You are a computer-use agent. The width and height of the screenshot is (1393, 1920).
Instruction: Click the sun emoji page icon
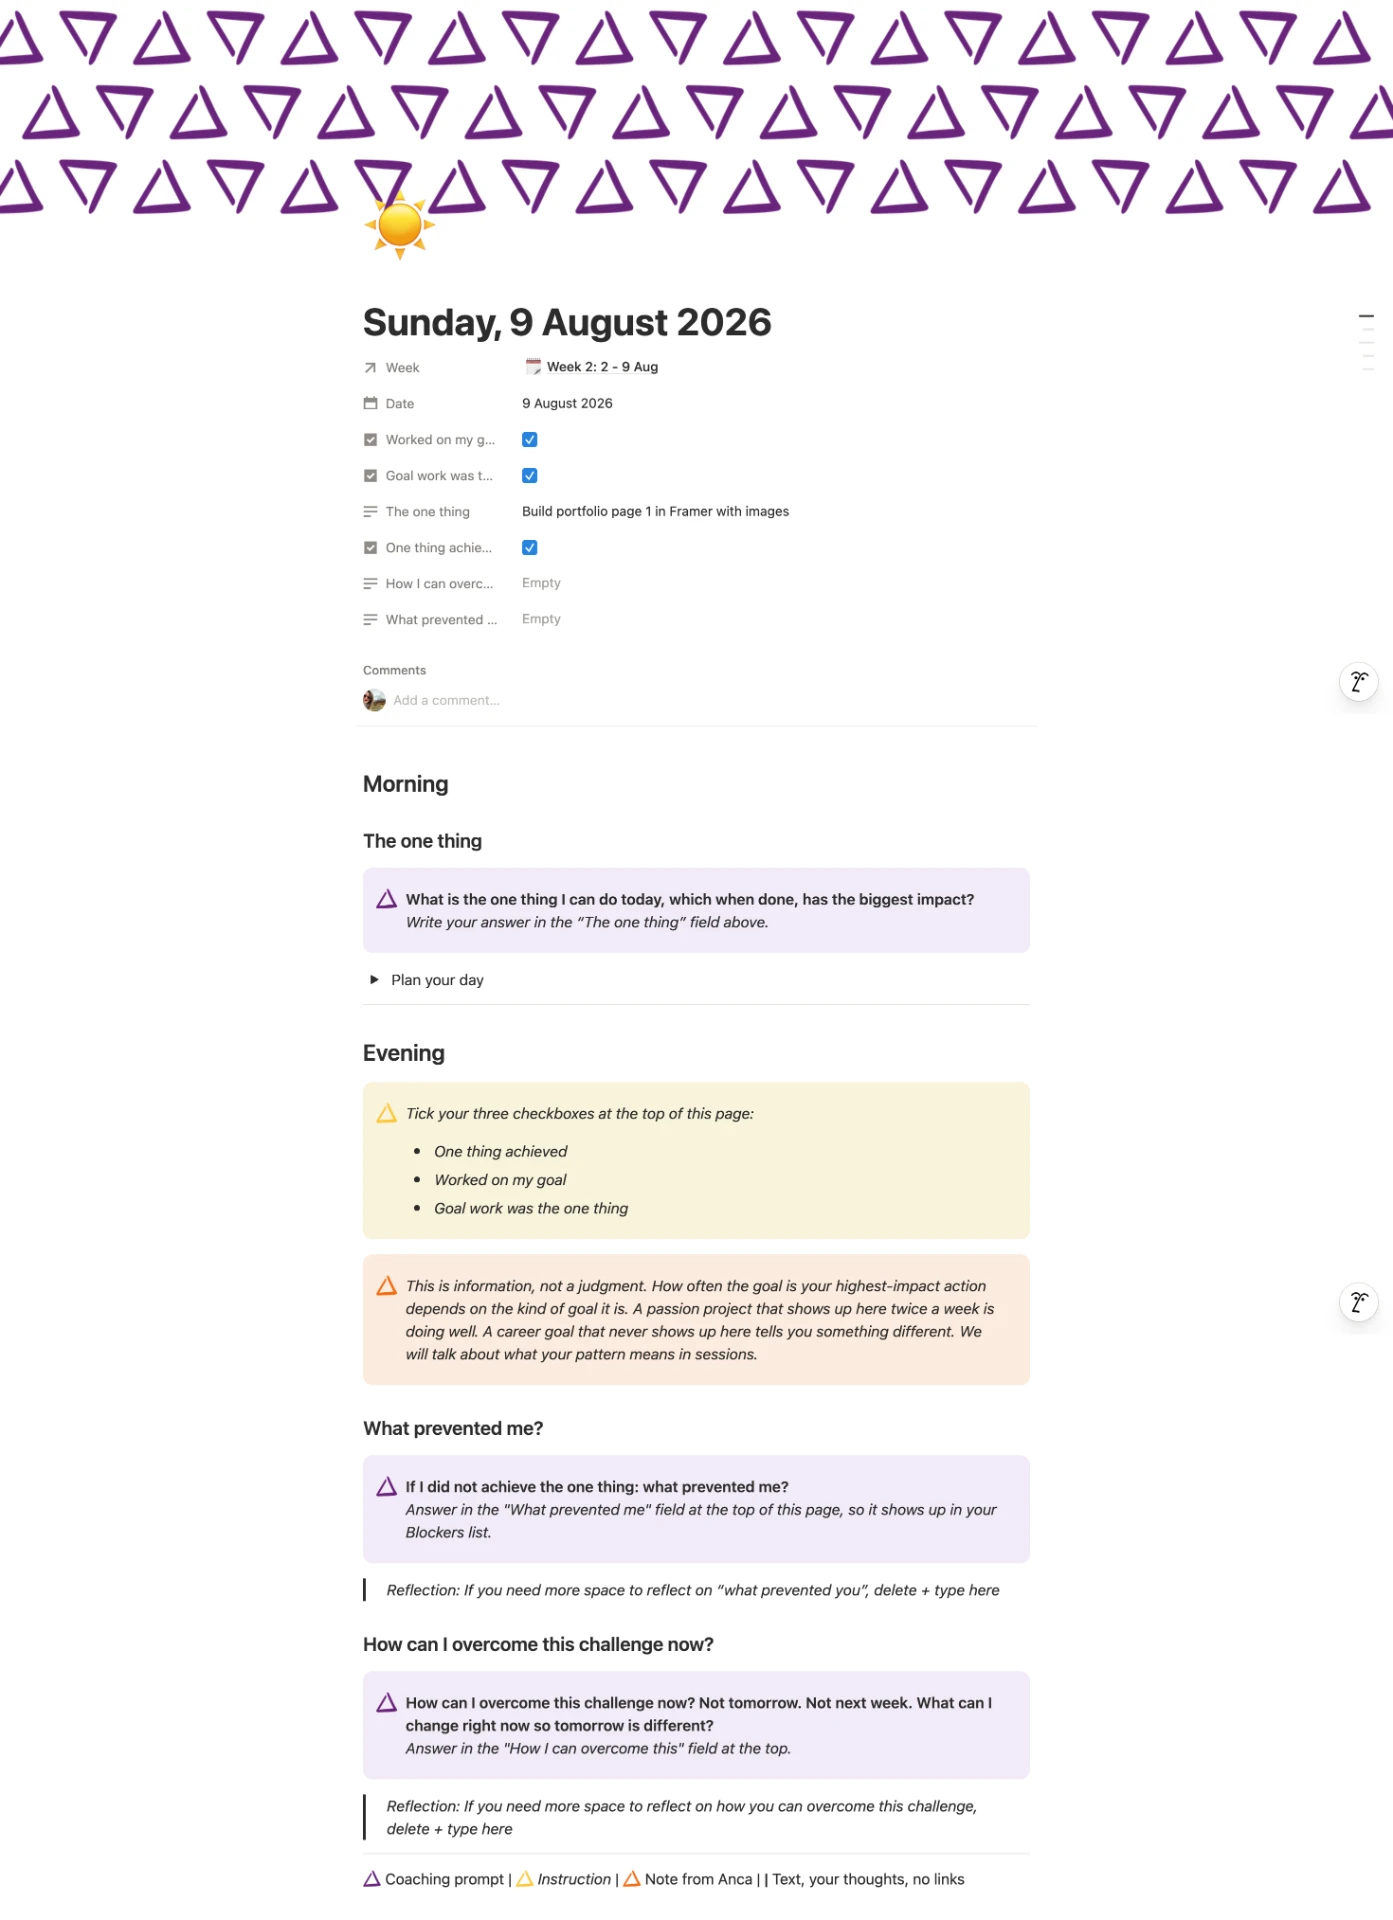pyautogui.click(x=400, y=225)
